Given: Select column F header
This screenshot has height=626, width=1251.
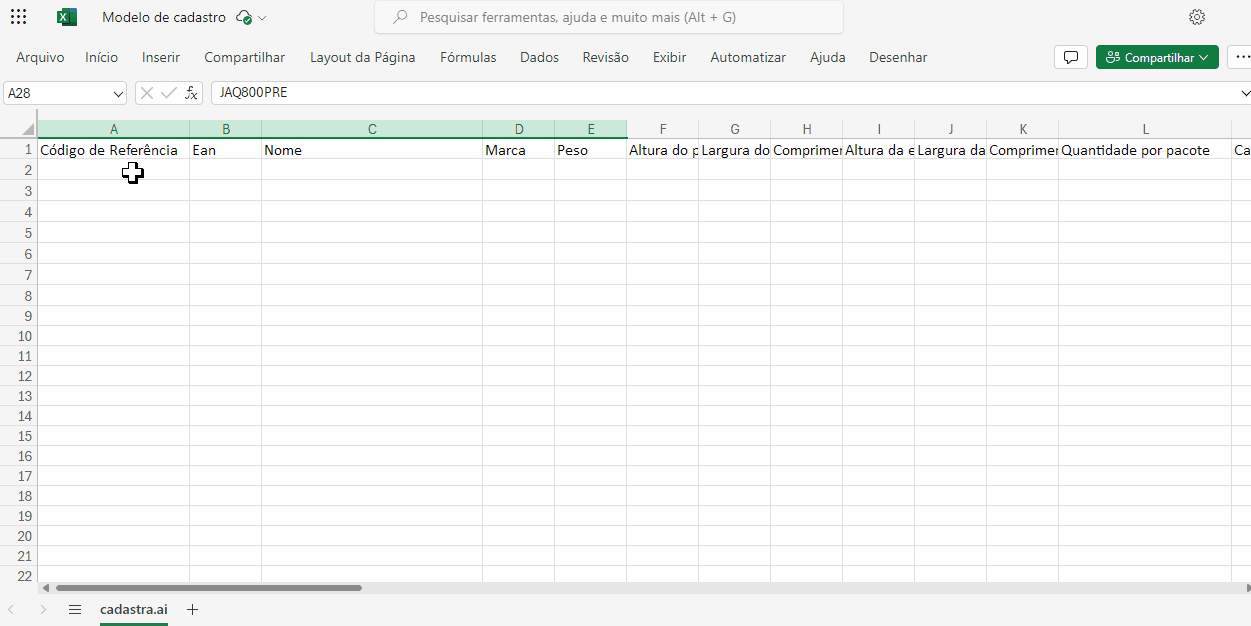Looking at the screenshot, I should 663,129.
